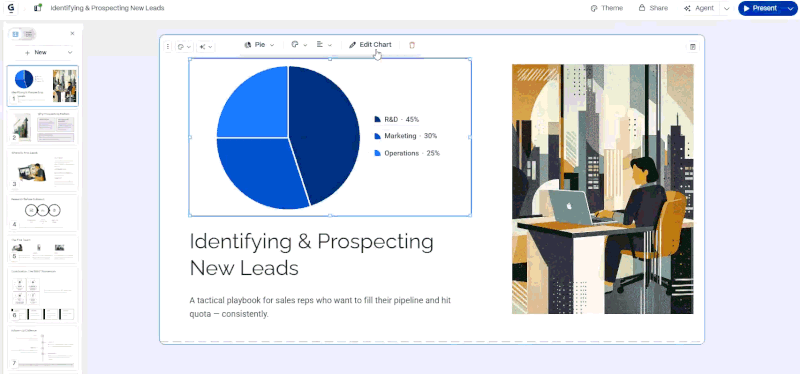Screen dimensions: 800x374
Task: Switch sidebar to filmstrip view
Action: [15, 34]
